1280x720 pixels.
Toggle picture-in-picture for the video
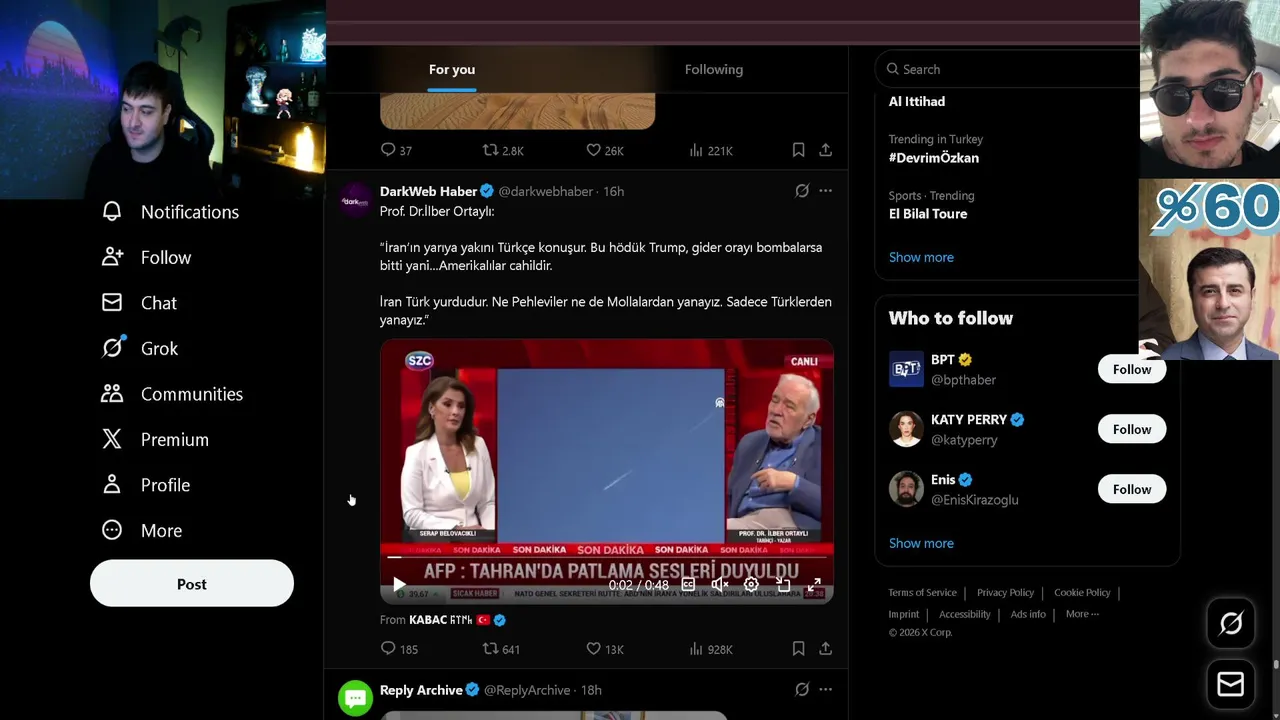click(783, 585)
